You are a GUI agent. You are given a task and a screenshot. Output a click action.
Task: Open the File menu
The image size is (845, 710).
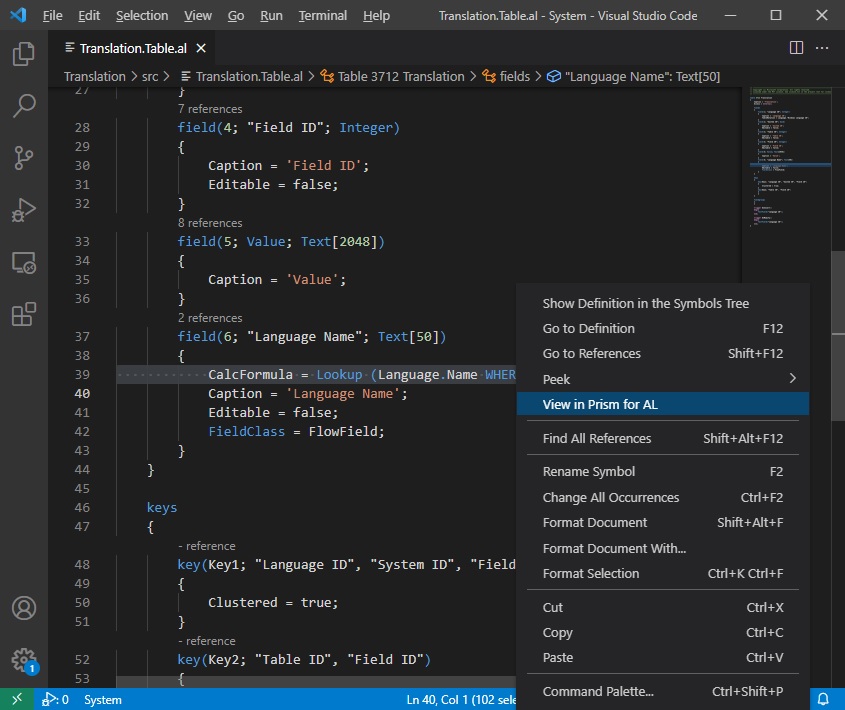coord(52,16)
